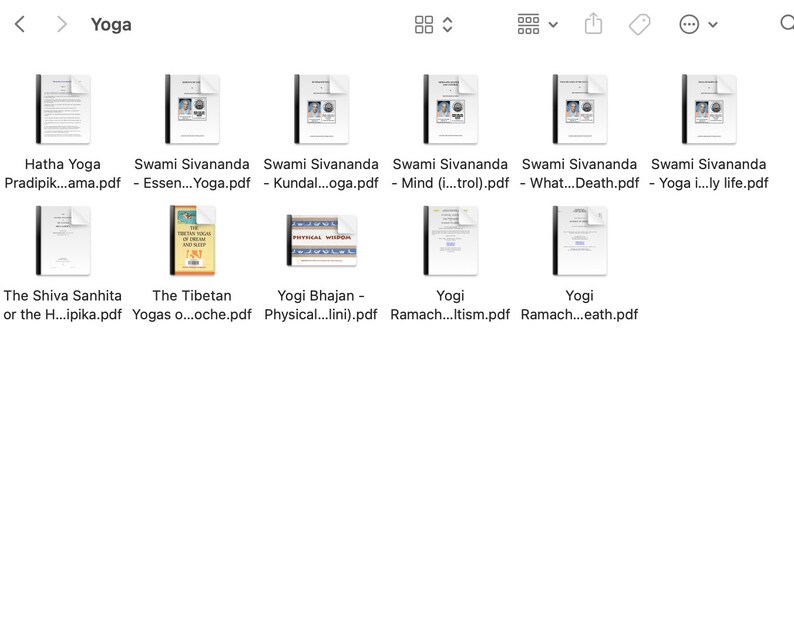Select Yogi Ramach...eath.pdf file icon
Screen dimensions: 794x628
580,241
